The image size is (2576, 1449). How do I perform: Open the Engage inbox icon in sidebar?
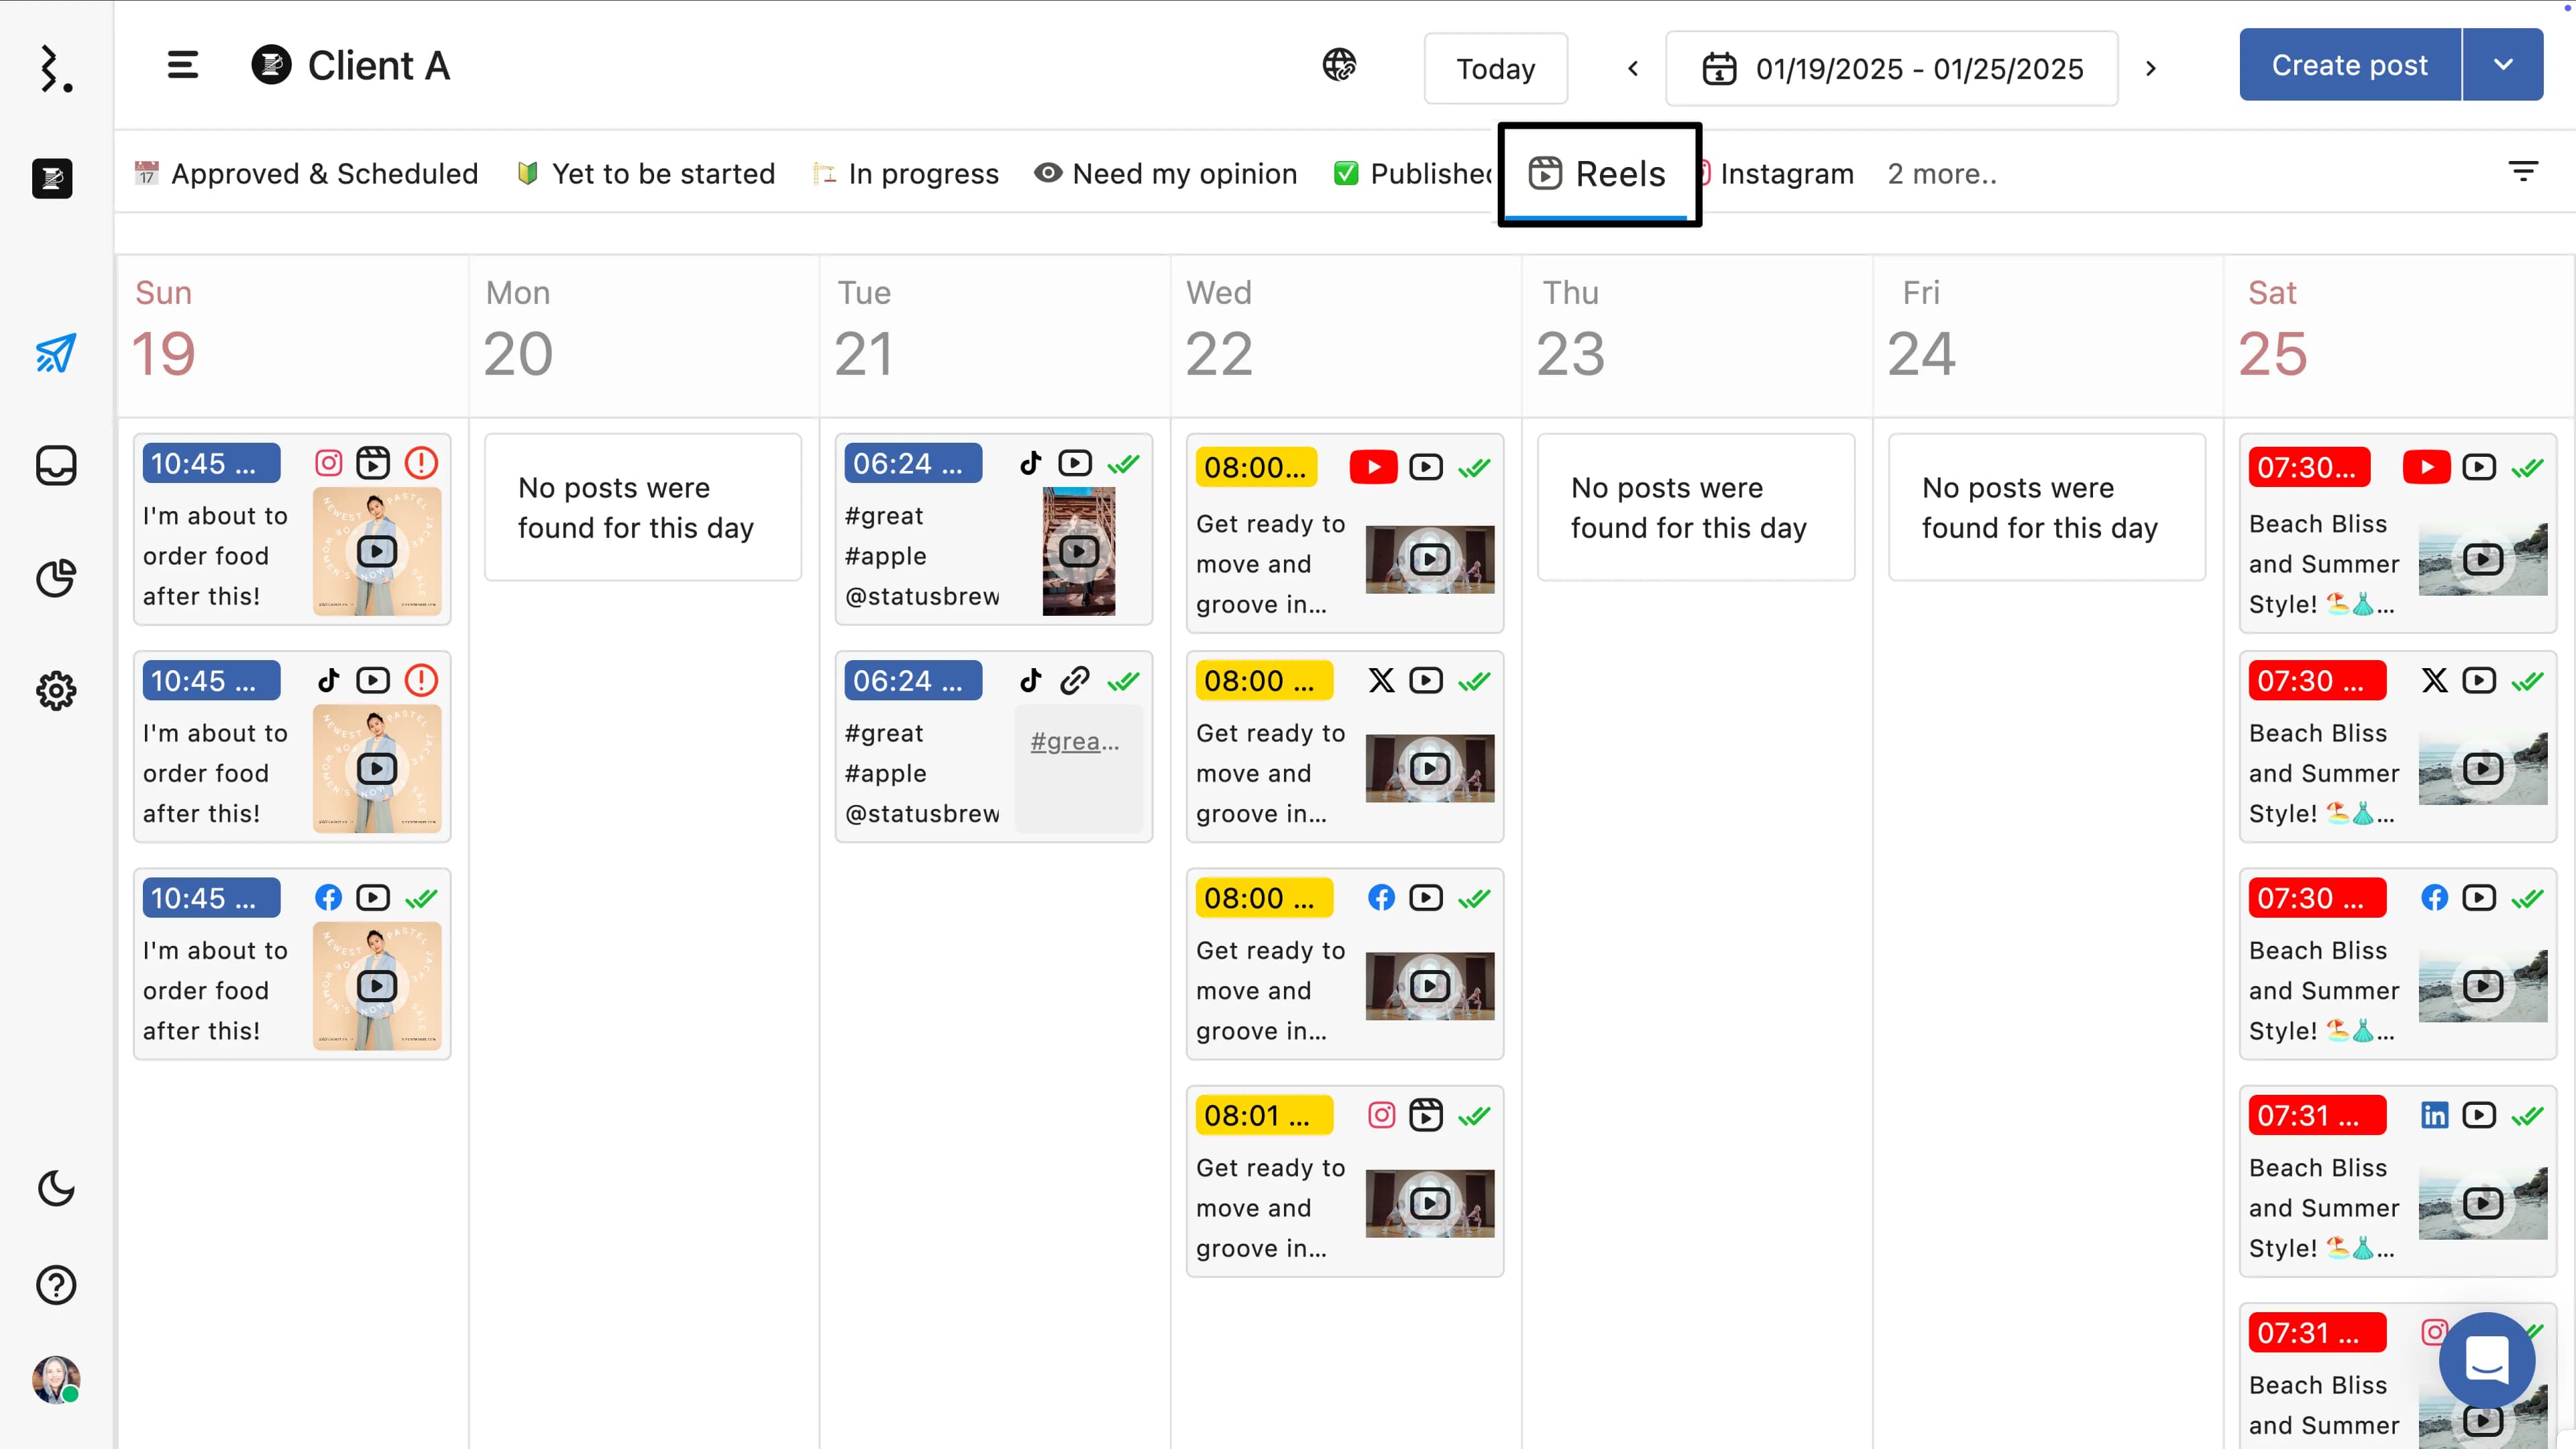[55, 465]
